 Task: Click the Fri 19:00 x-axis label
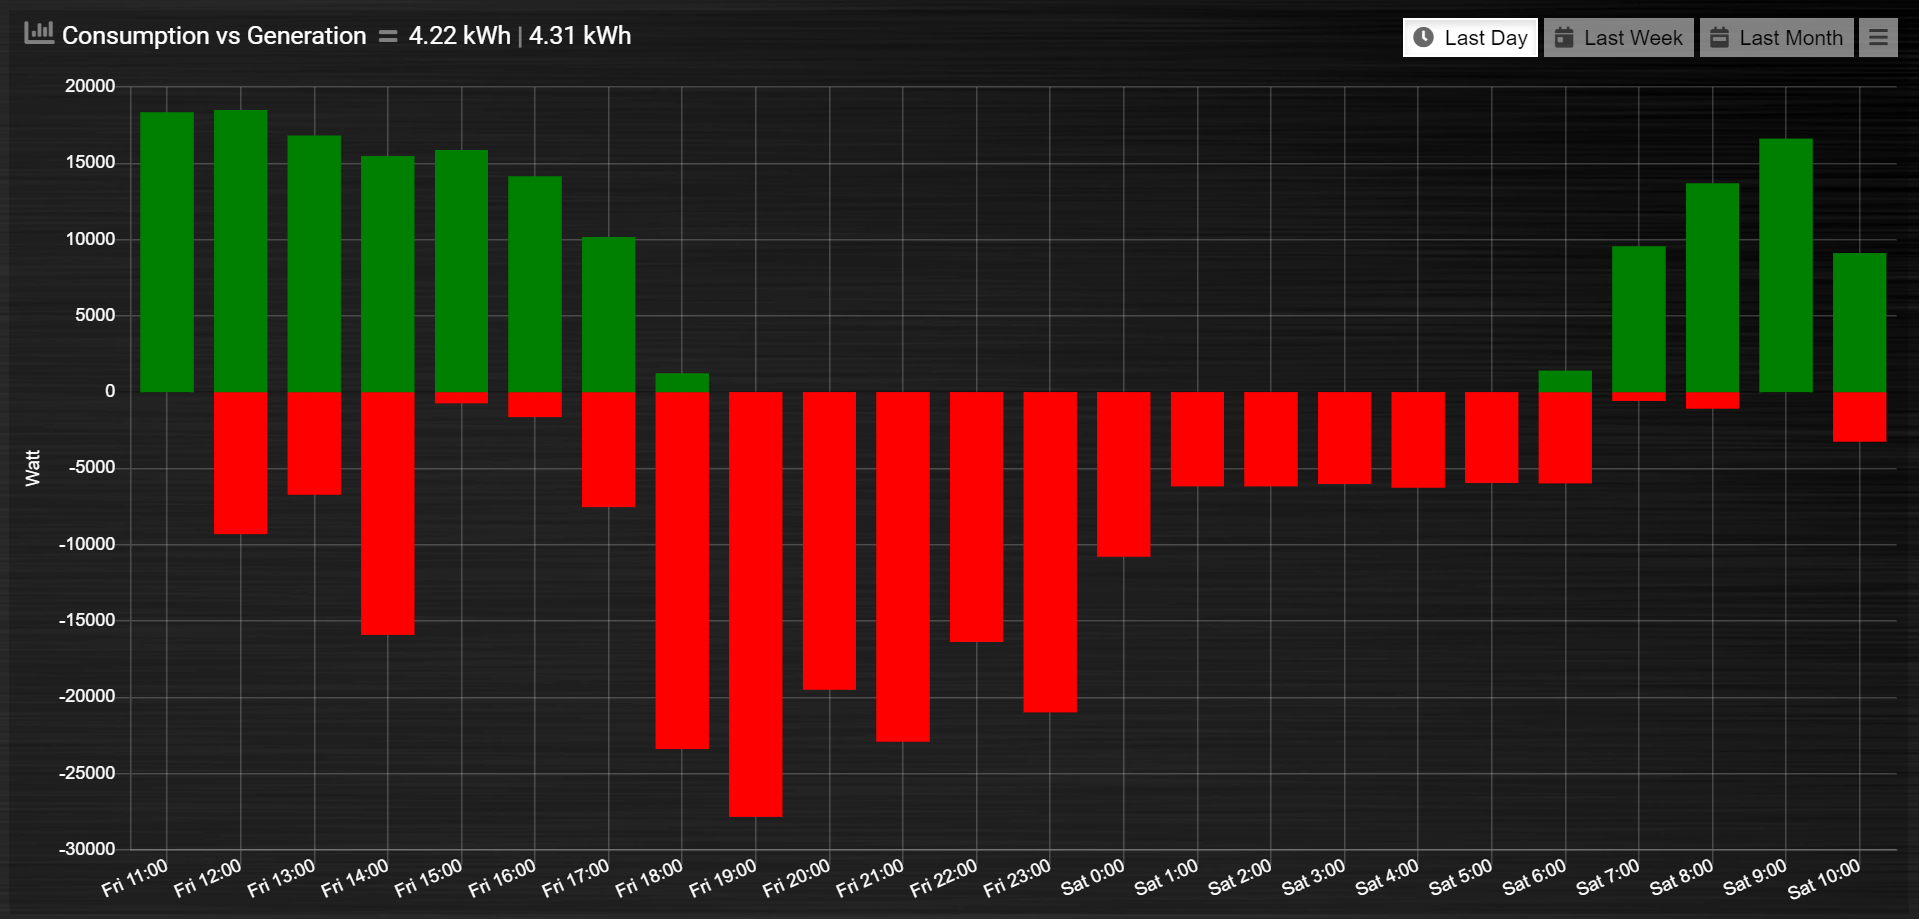[x=722, y=878]
